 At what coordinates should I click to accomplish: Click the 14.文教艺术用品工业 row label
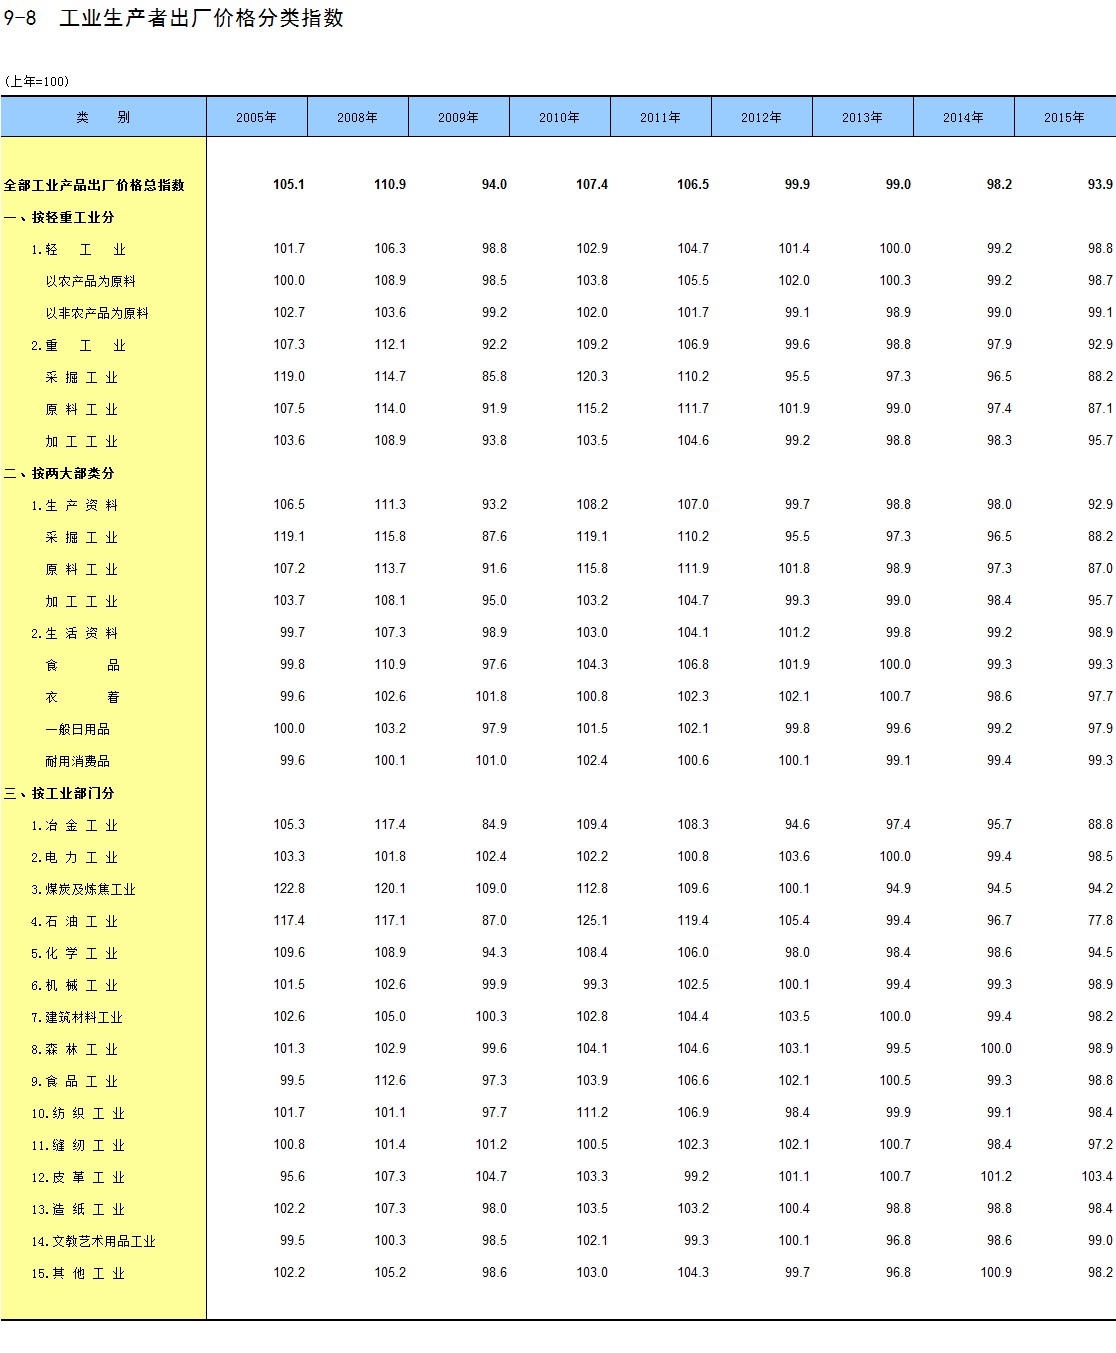click(x=93, y=1241)
